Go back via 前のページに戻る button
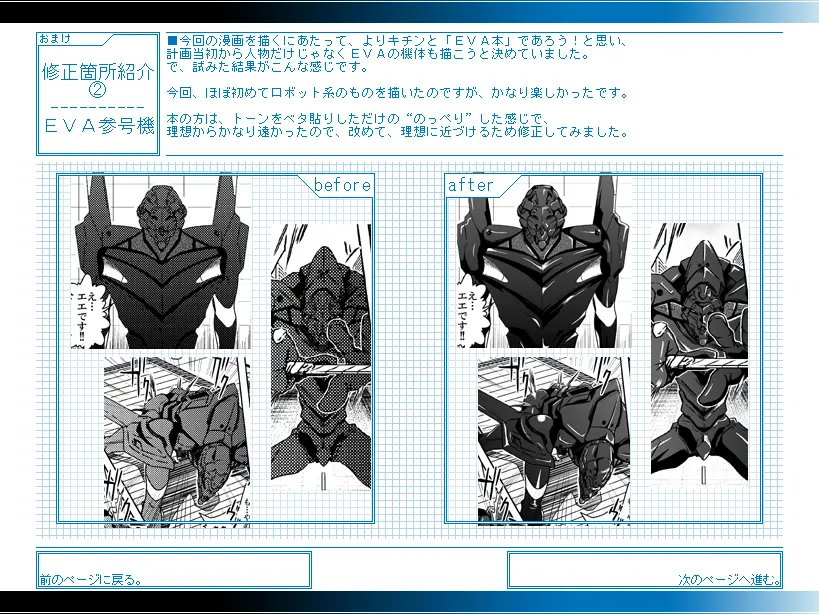This screenshot has width=819, height=614. pos(174,570)
